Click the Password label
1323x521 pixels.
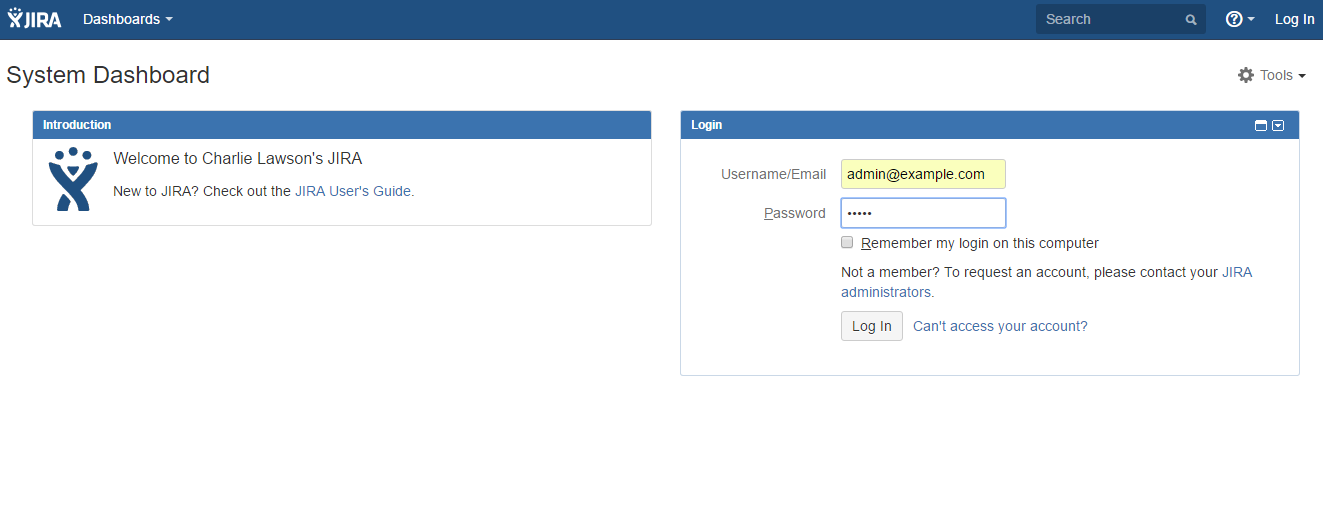tap(795, 213)
